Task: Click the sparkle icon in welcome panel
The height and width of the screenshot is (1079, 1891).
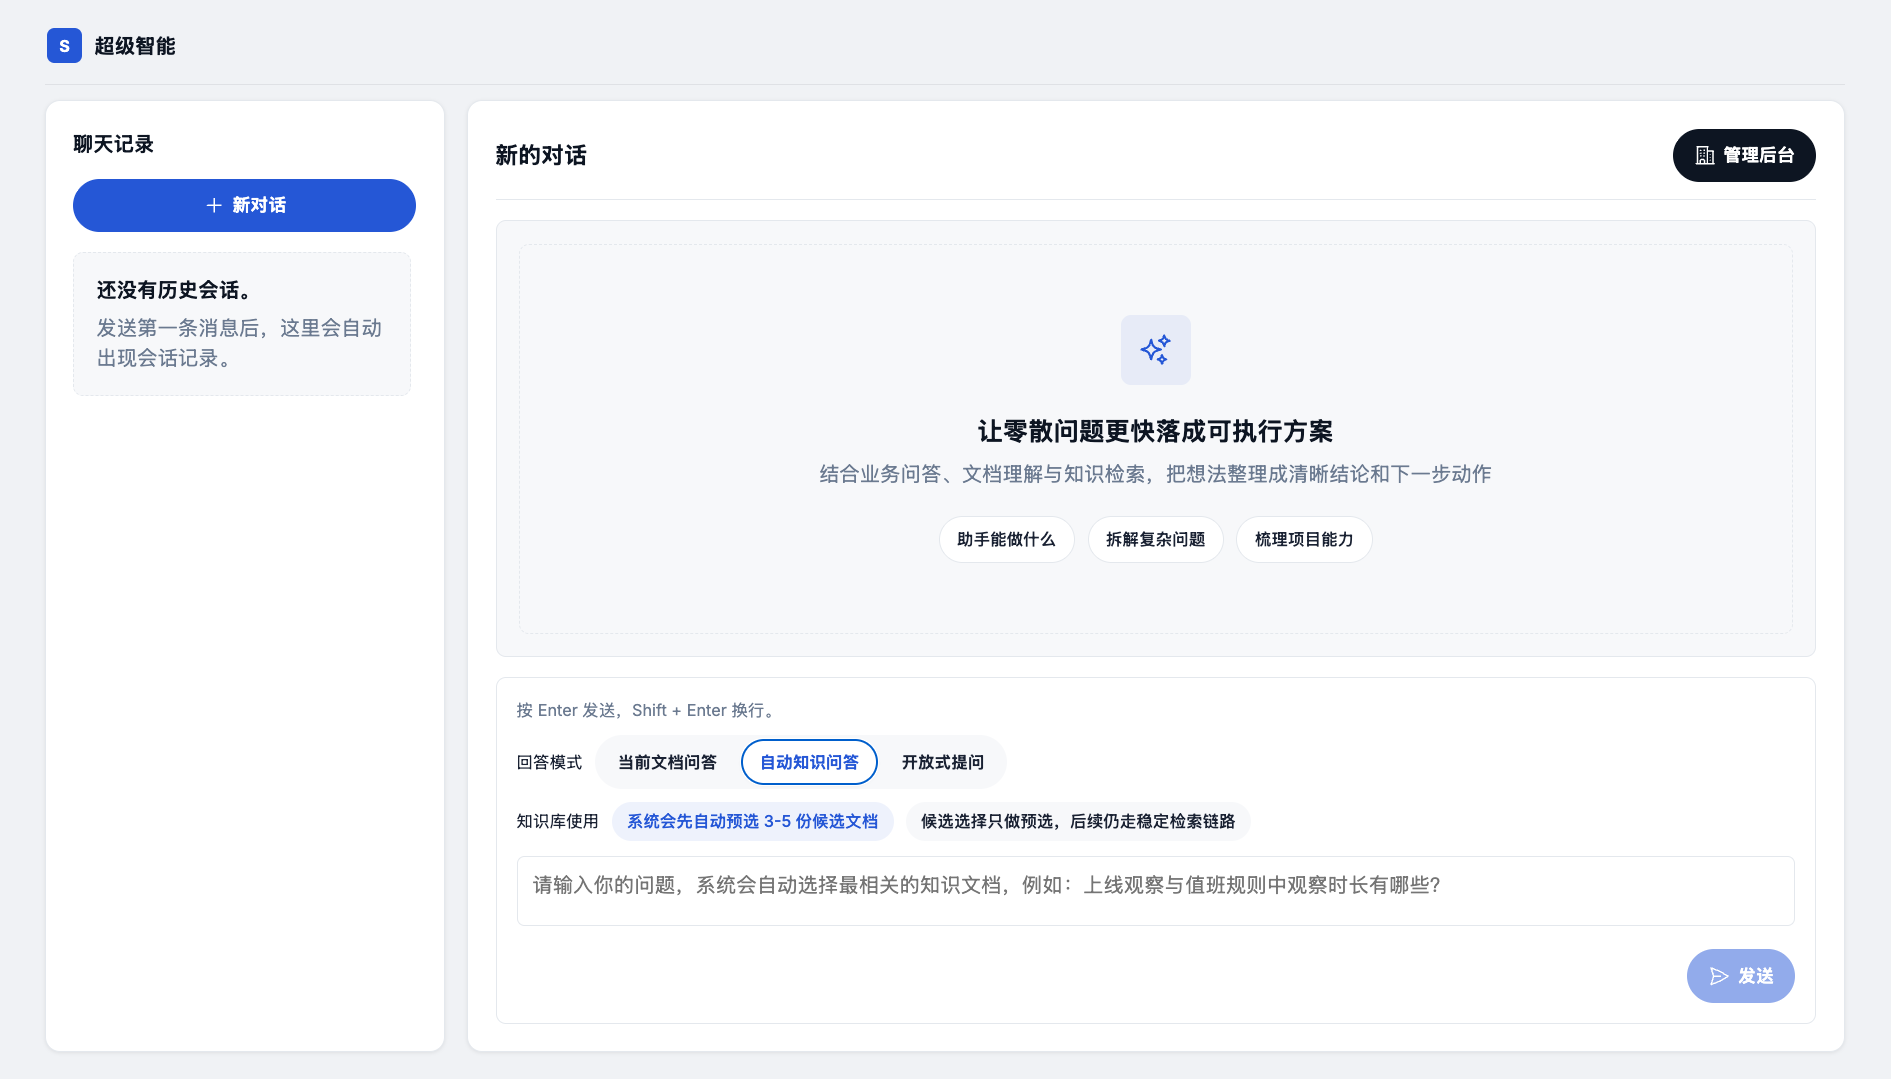Action: 1155,350
